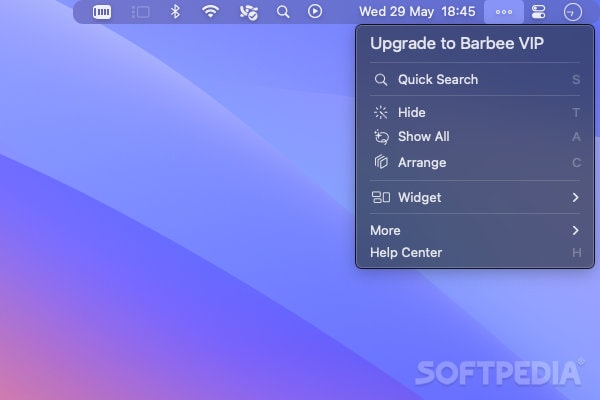Expand the Widget submenu chevron
The height and width of the screenshot is (400, 600).
coord(576,198)
